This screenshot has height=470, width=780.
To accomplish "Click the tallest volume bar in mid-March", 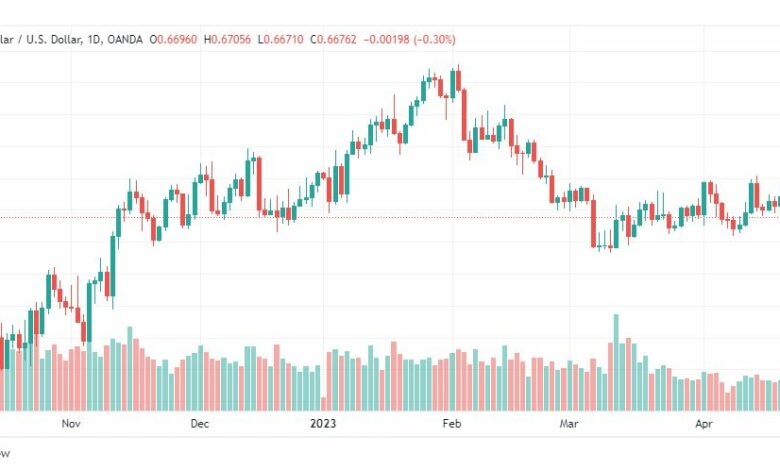I will click(616, 362).
